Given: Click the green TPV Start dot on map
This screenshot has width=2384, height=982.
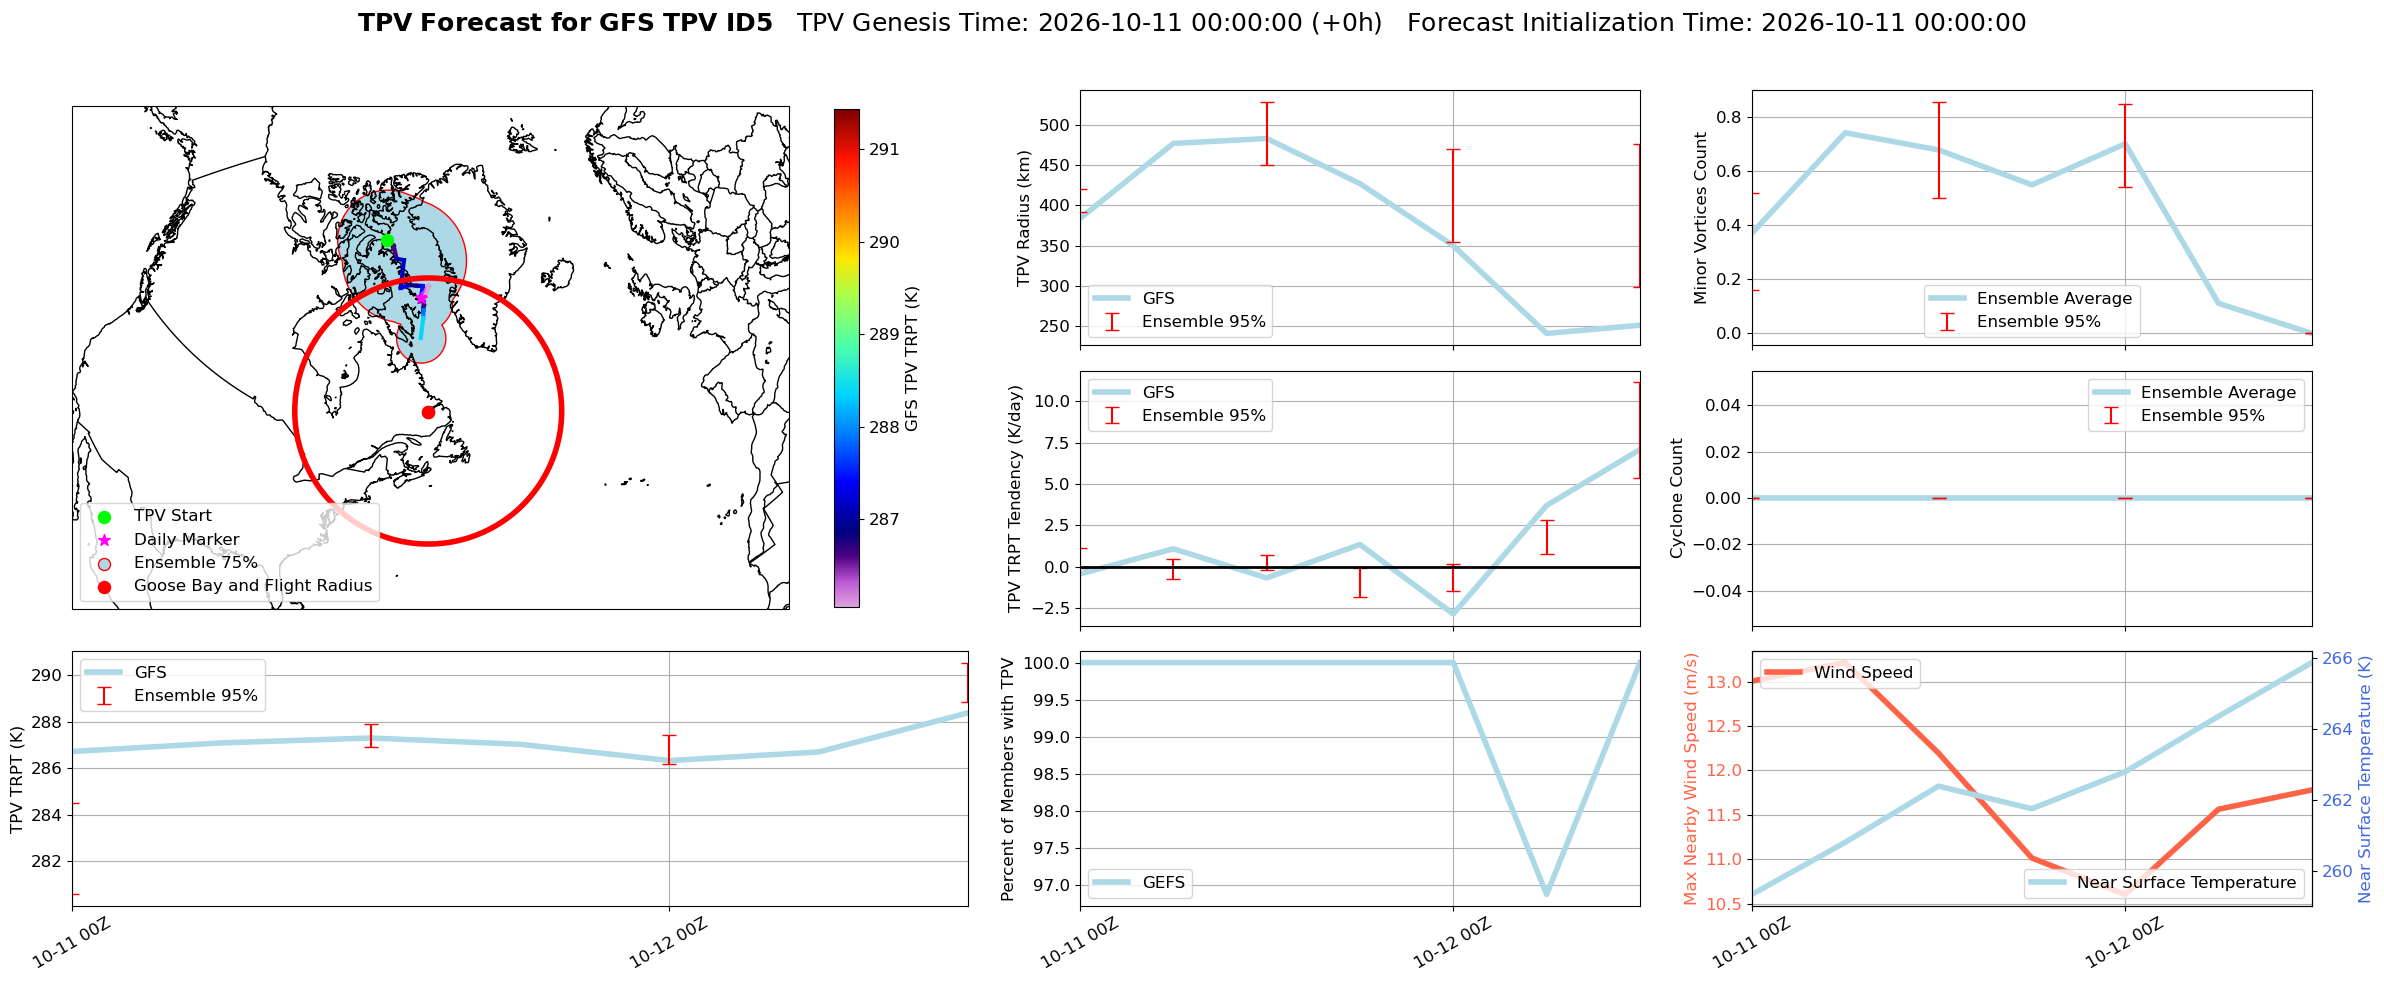Looking at the screenshot, I should [x=387, y=240].
